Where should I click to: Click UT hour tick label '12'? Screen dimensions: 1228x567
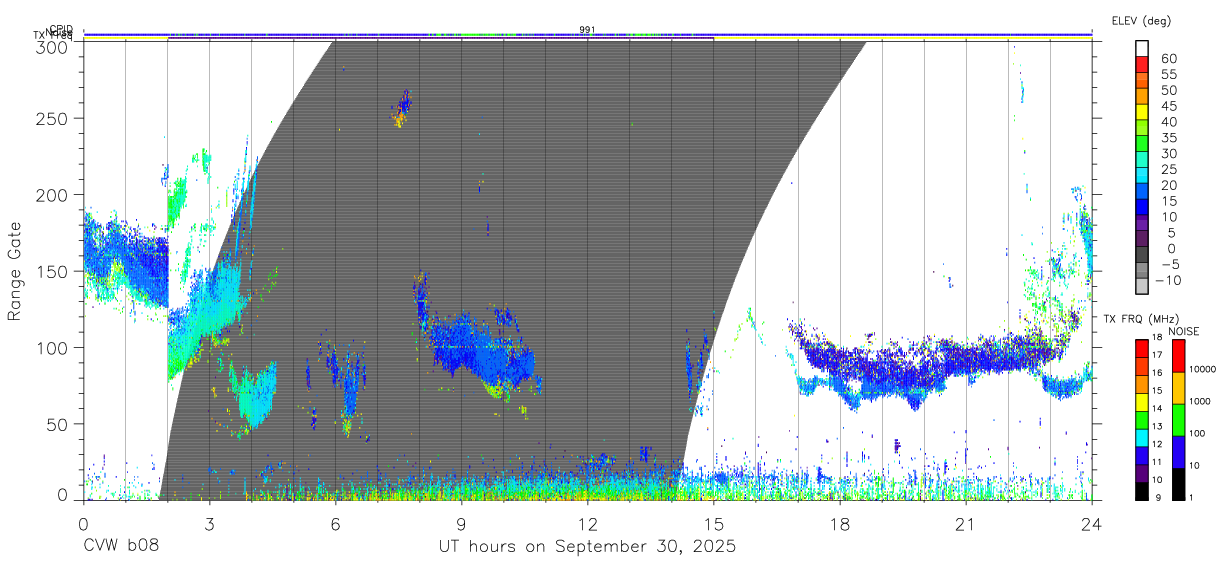587,524
